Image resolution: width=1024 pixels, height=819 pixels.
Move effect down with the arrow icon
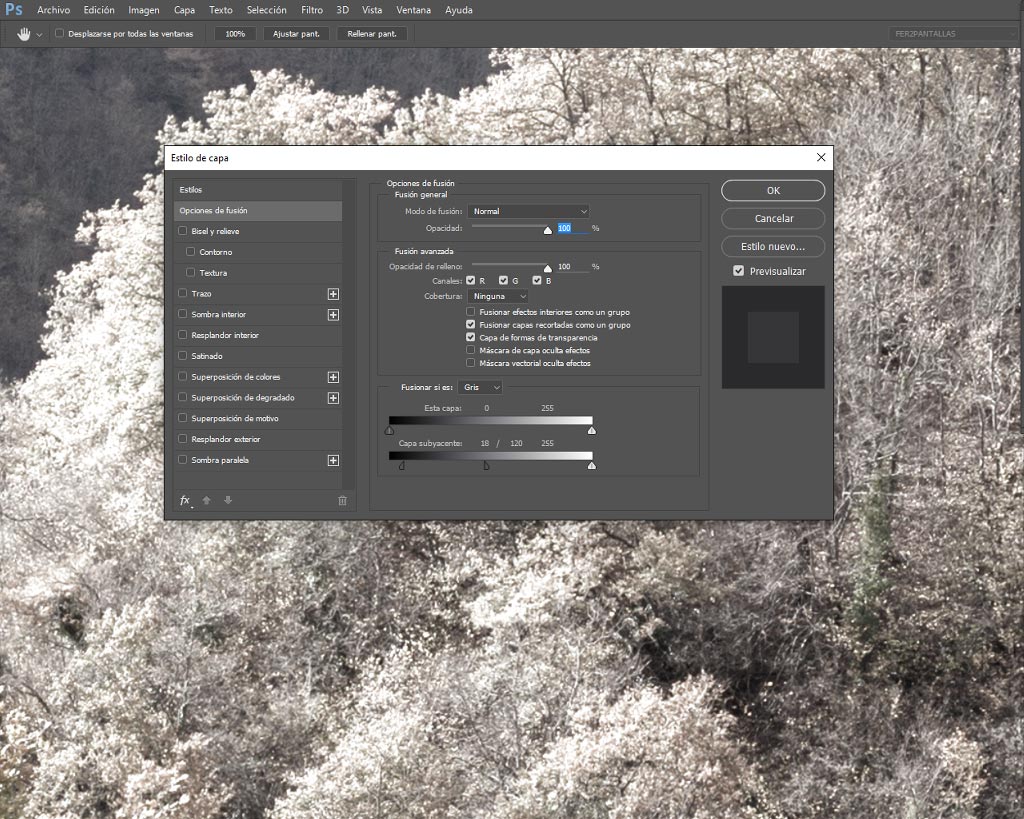click(x=228, y=500)
